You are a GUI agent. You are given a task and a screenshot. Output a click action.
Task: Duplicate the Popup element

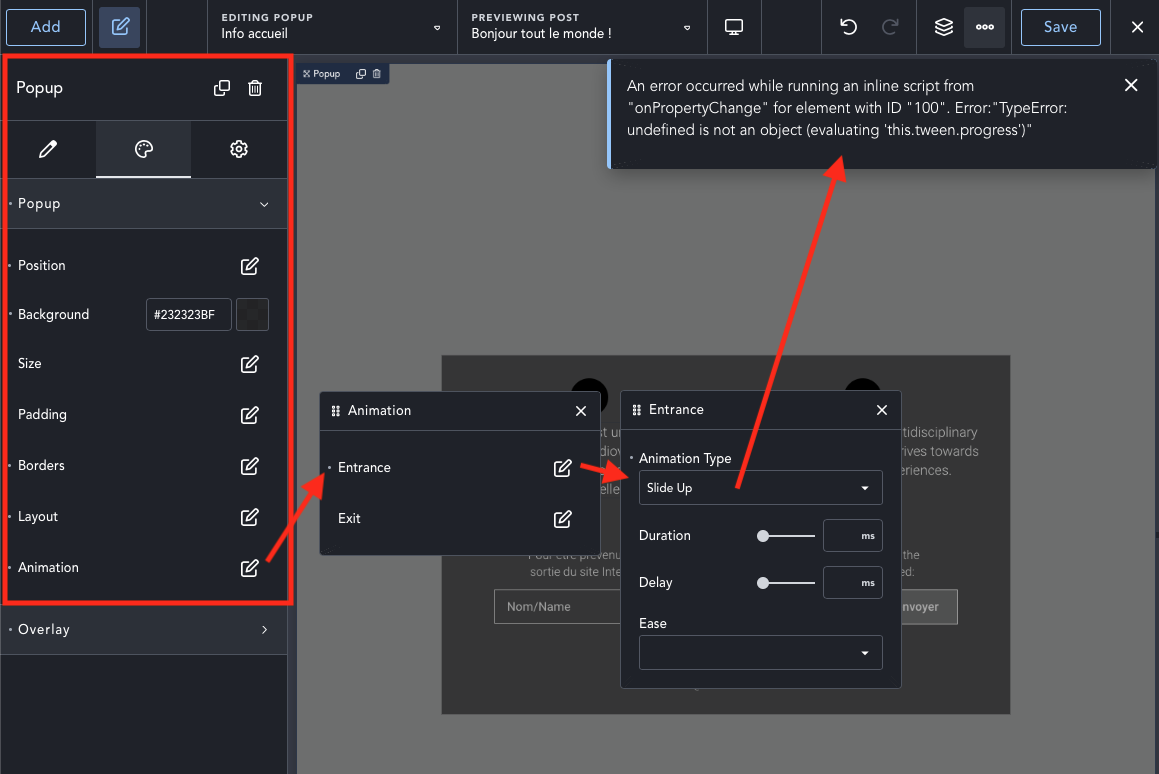(x=221, y=88)
